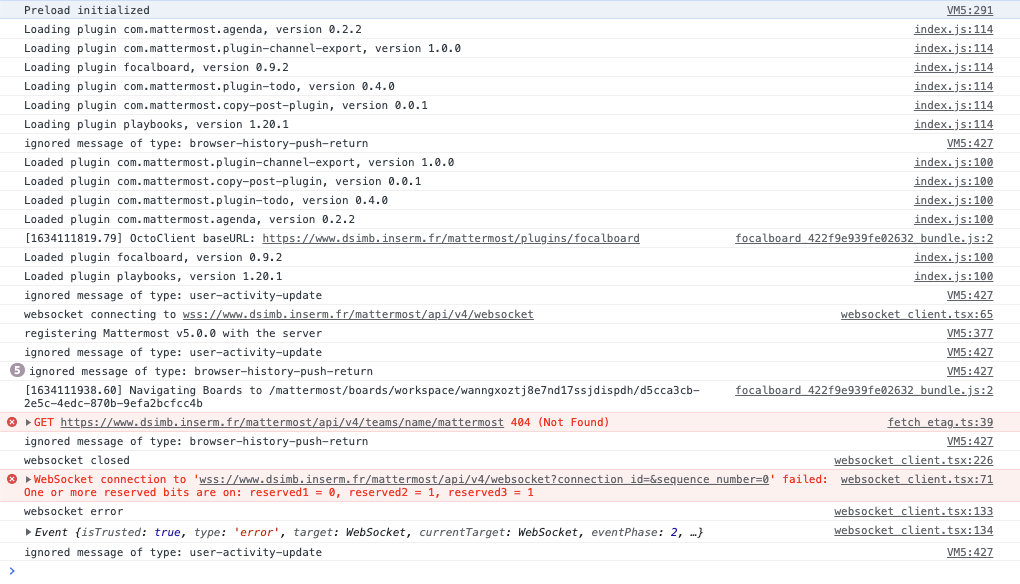This screenshot has width=1020, height=584.
Task: Select the 'Preload initialized' message
Action: (x=87, y=10)
